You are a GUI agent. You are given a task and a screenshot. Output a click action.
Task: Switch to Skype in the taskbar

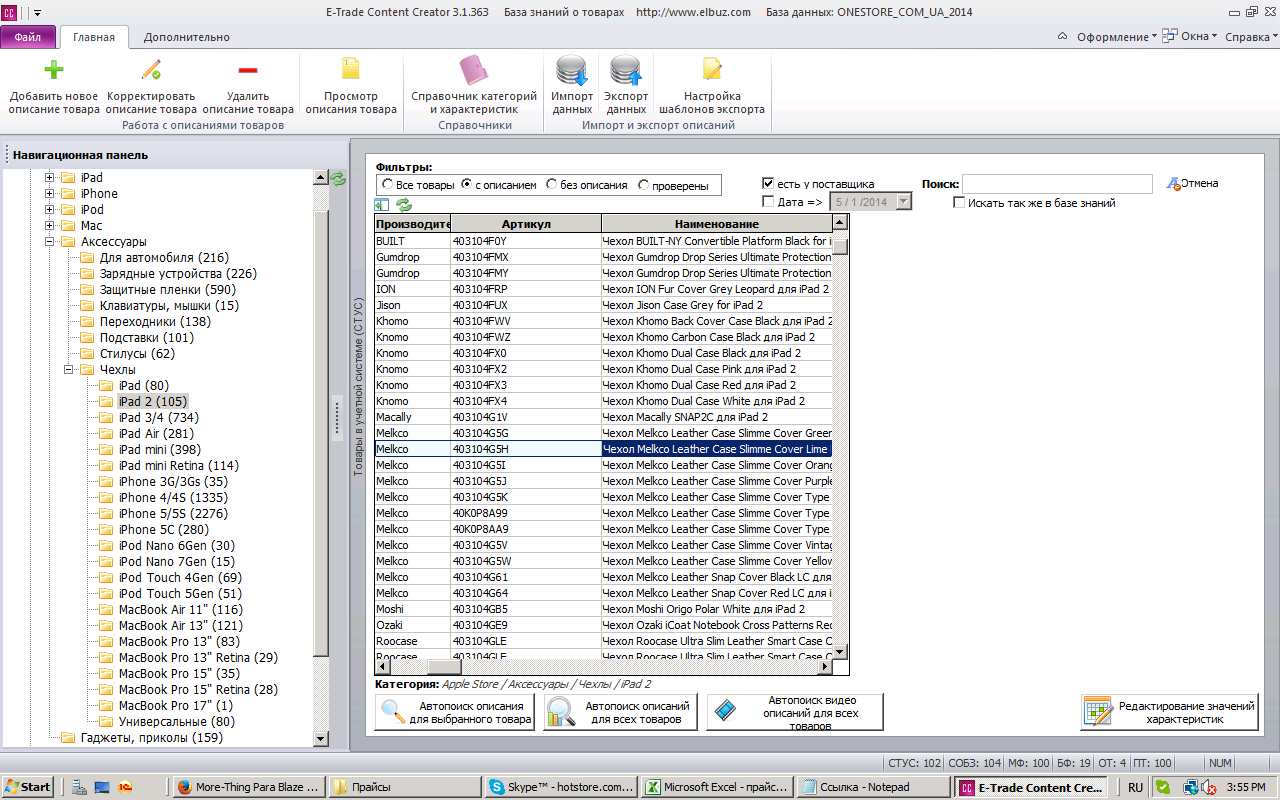tap(560, 787)
